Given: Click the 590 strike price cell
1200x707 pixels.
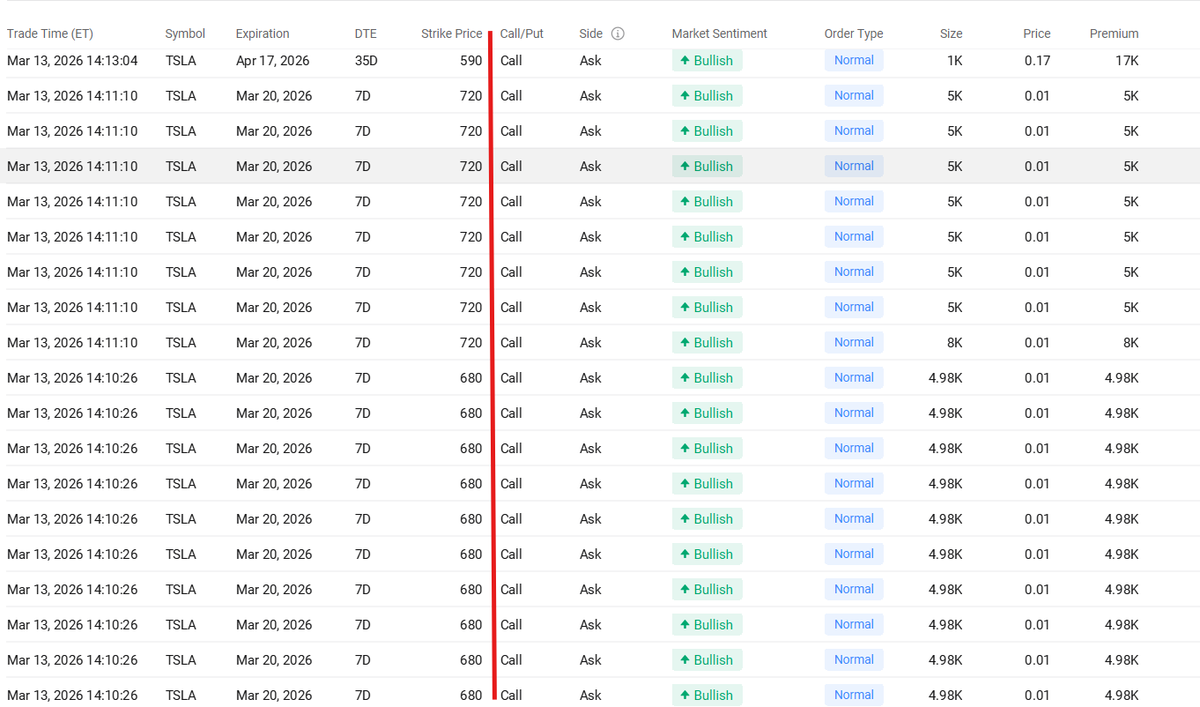Looking at the screenshot, I should coord(471,60).
